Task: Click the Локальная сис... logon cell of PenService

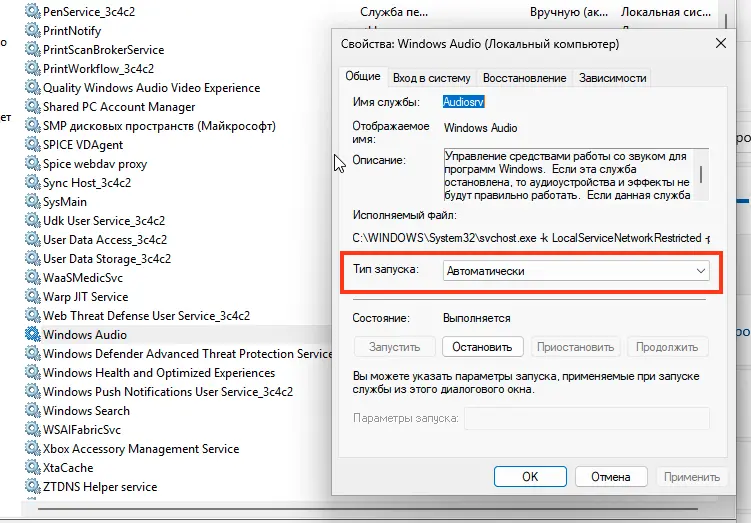Action: pos(666,12)
